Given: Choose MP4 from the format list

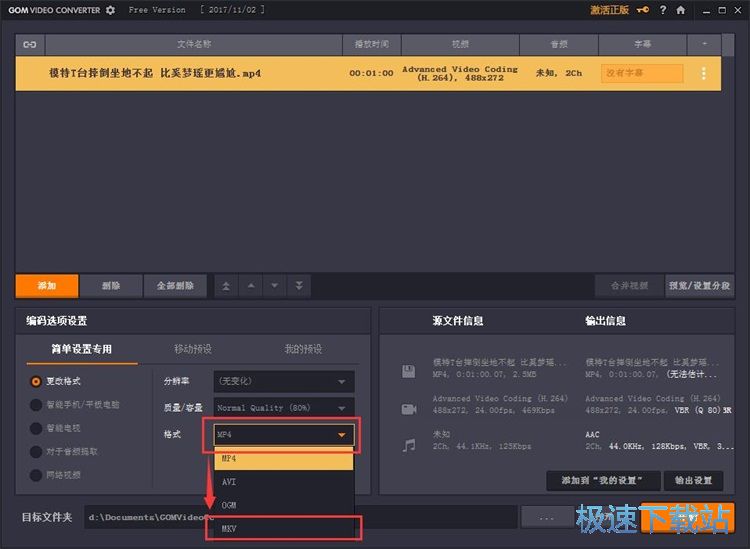Looking at the screenshot, I should [284, 459].
